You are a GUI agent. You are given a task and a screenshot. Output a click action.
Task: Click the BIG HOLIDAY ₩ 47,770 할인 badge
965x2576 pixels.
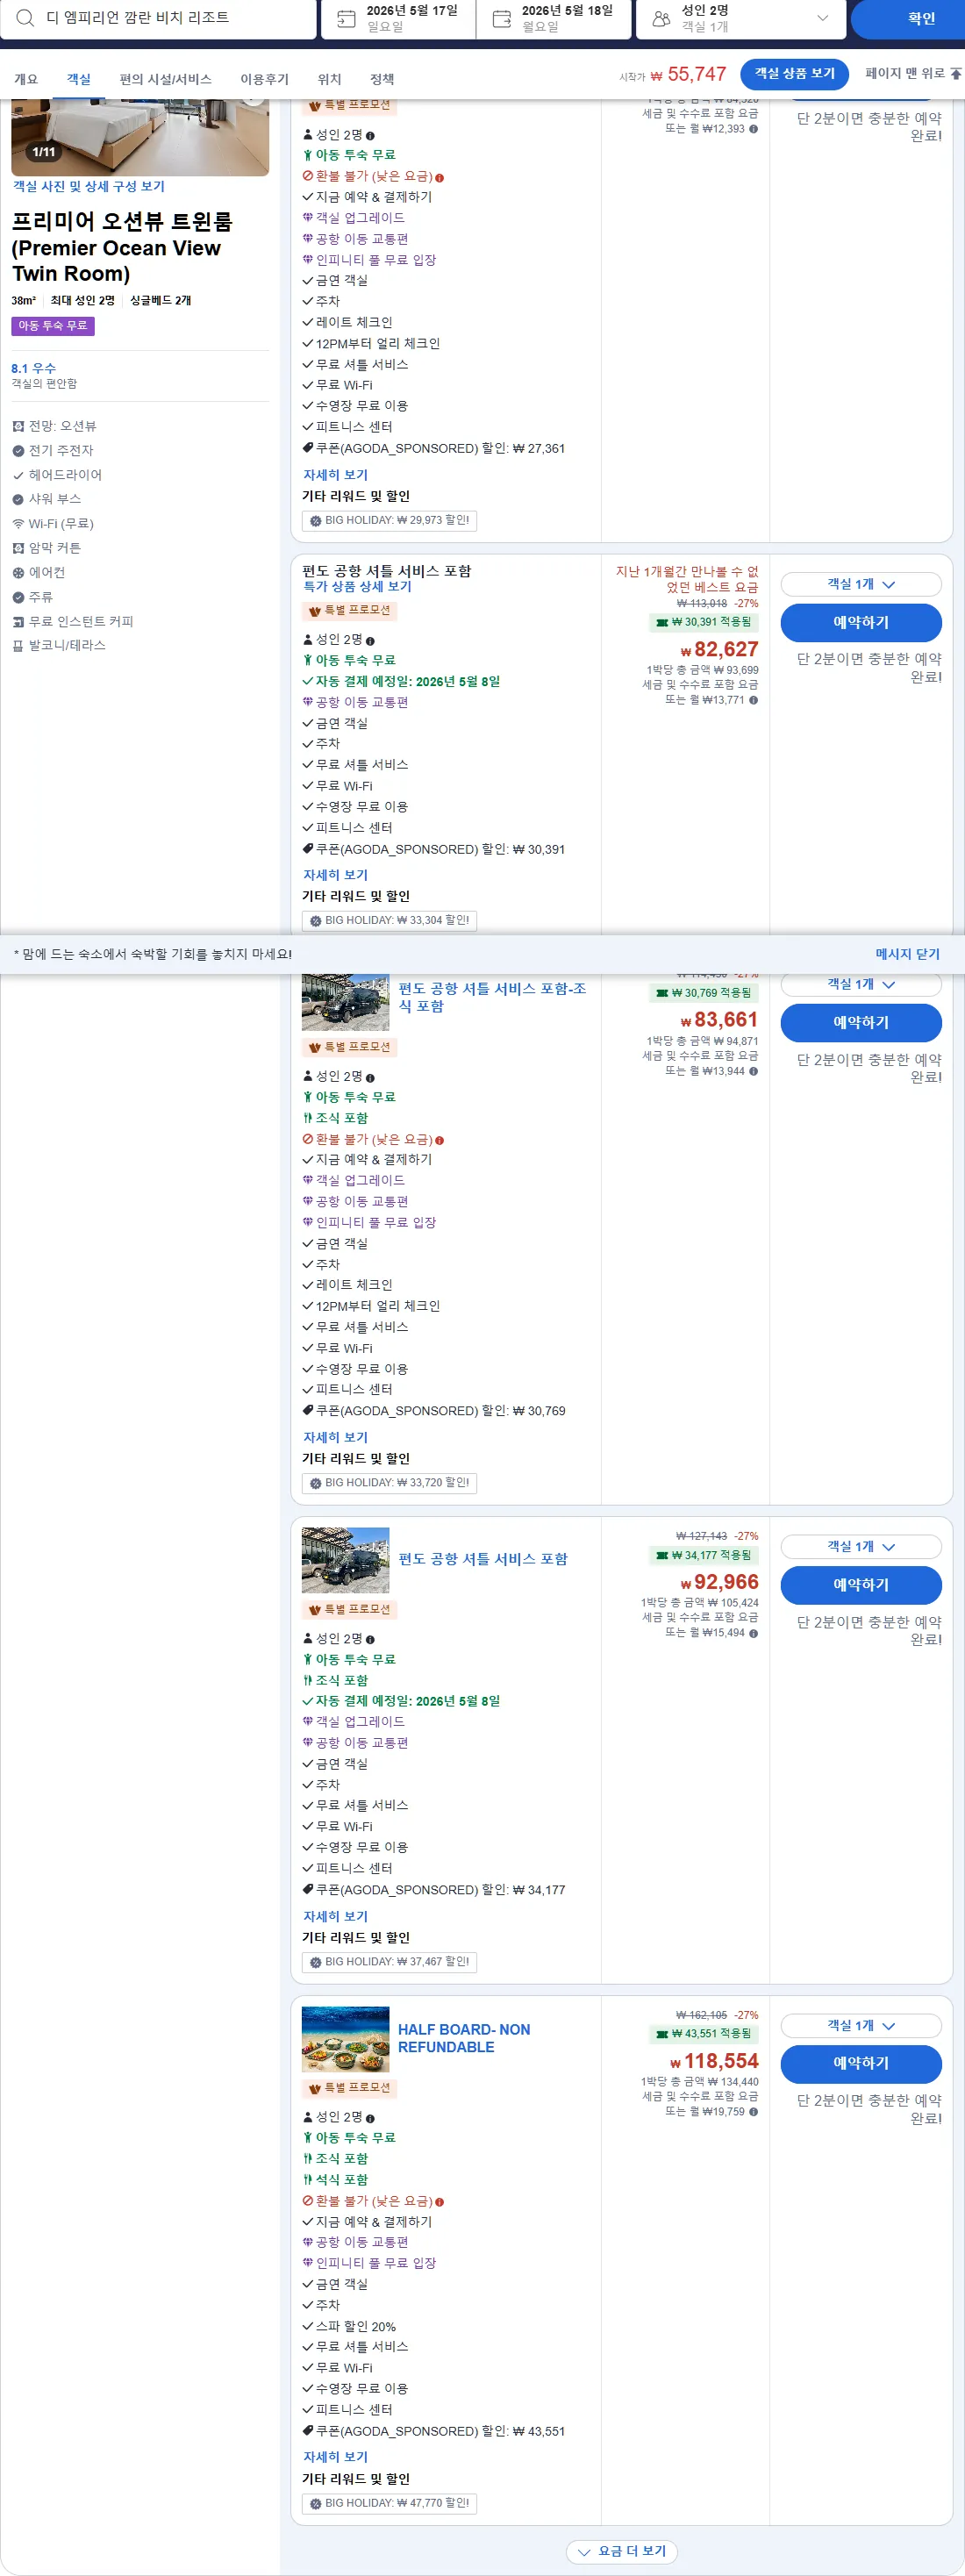(x=389, y=2503)
